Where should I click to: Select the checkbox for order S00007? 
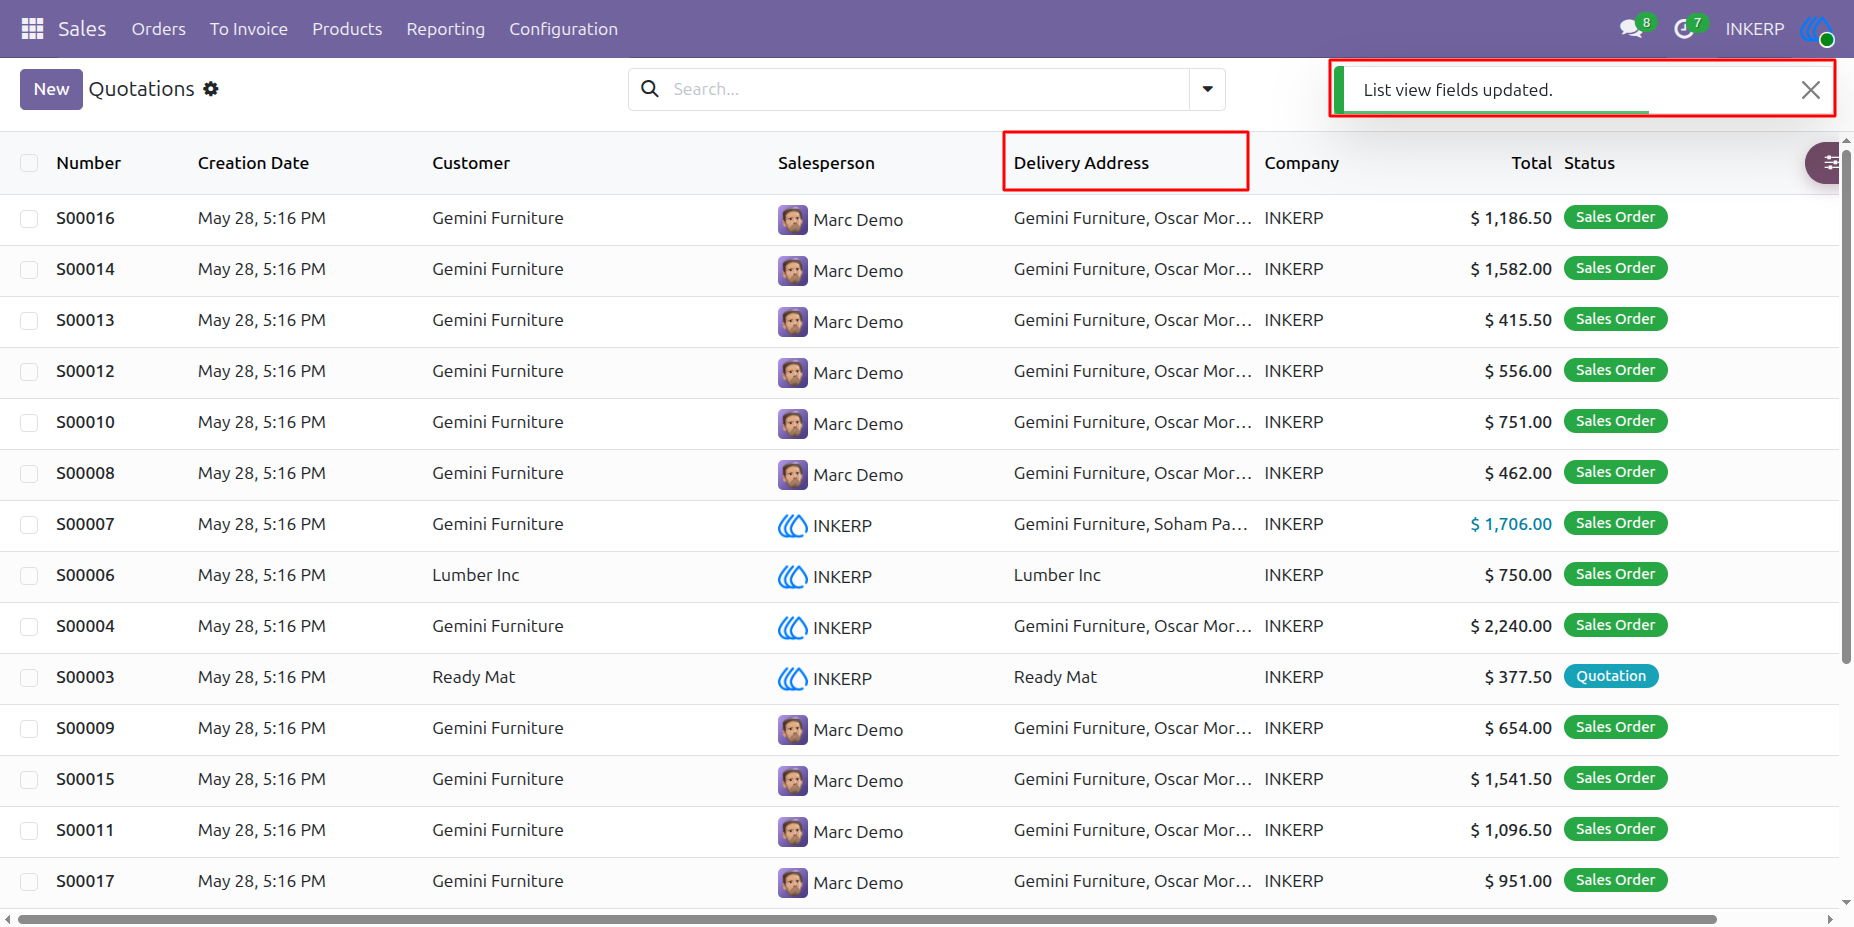click(29, 525)
